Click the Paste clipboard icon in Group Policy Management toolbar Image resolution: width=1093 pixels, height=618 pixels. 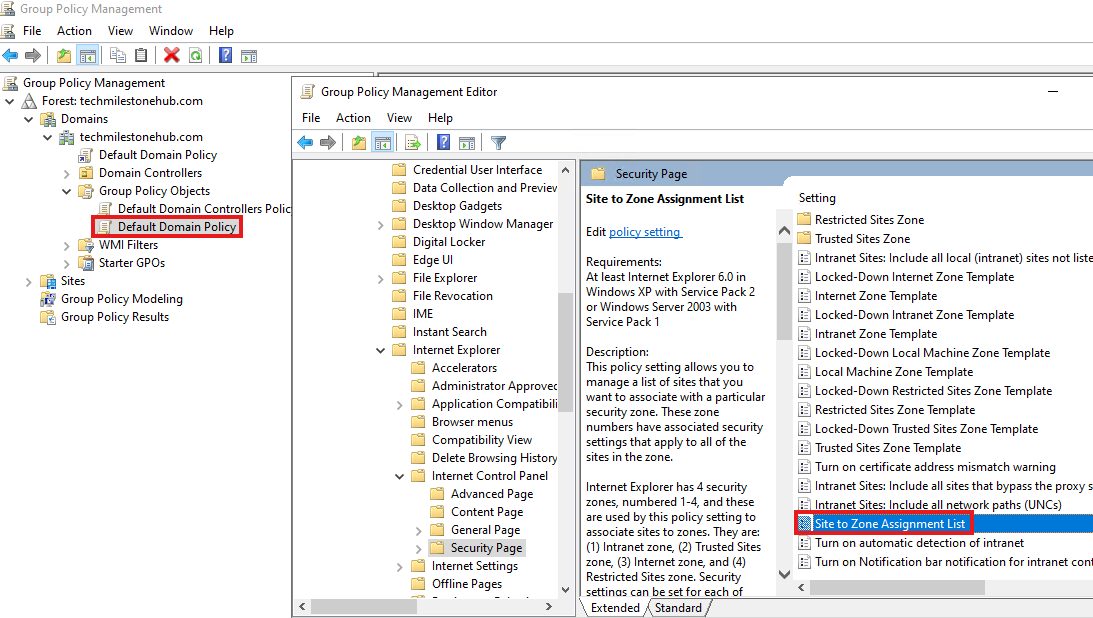pyautogui.click(x=141, y=55)
